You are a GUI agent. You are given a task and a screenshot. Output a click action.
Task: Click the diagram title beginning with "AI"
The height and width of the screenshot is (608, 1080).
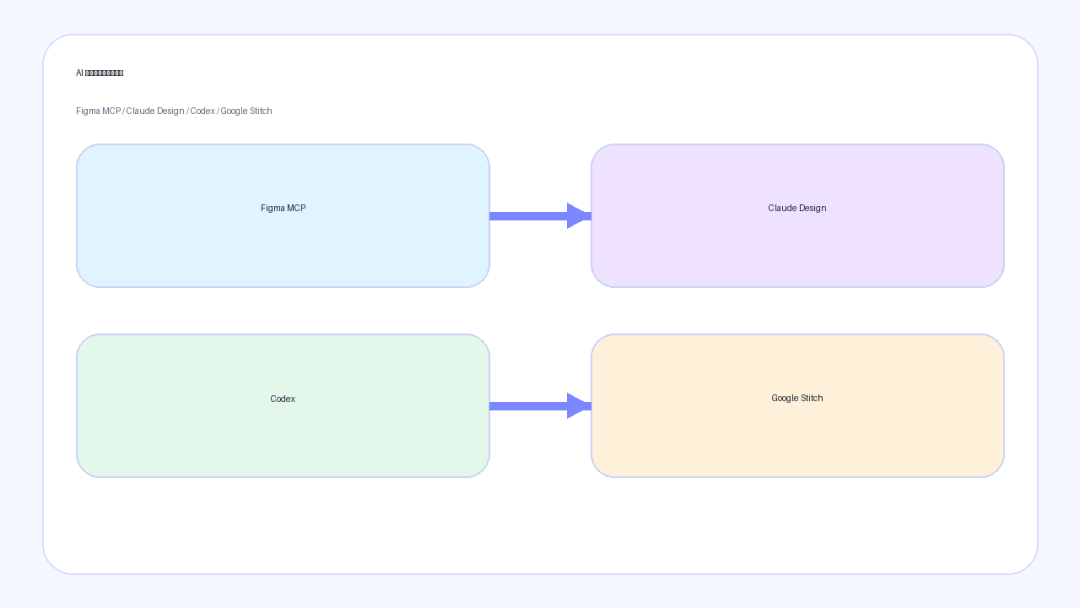[x=100, y=73]
